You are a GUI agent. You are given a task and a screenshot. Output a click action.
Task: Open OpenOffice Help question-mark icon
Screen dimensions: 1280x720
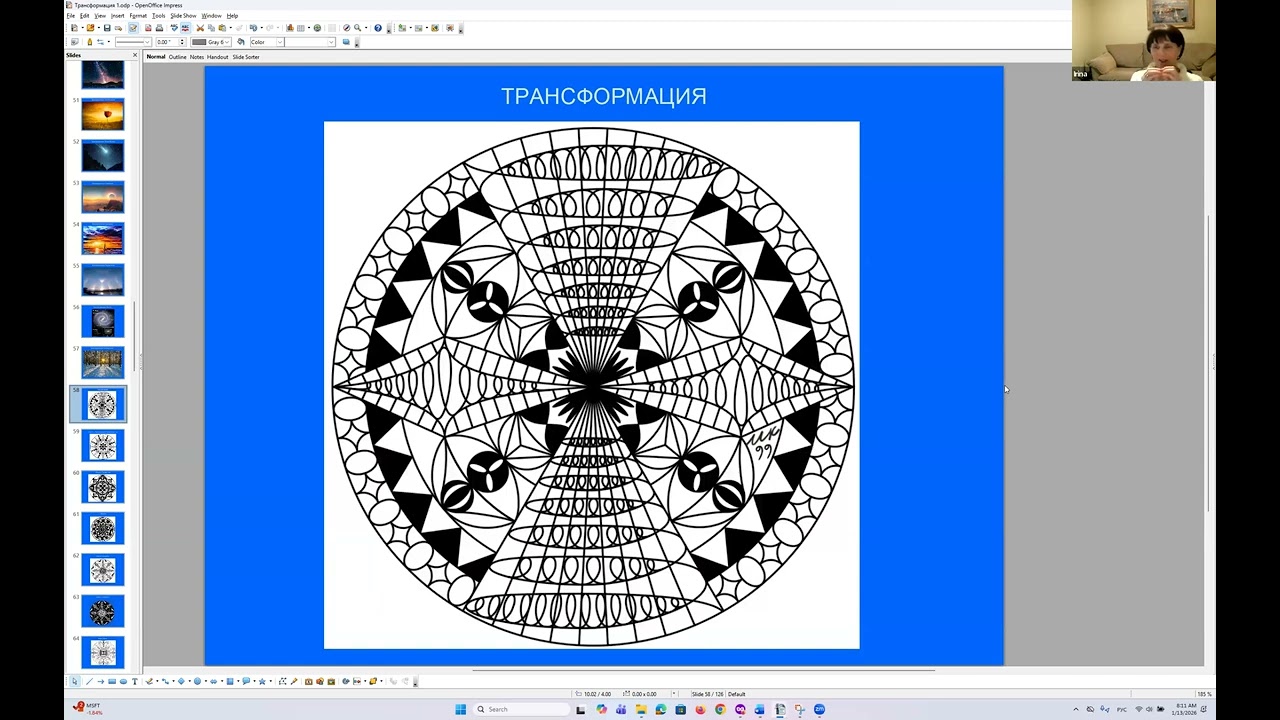(x=377, y=28)
